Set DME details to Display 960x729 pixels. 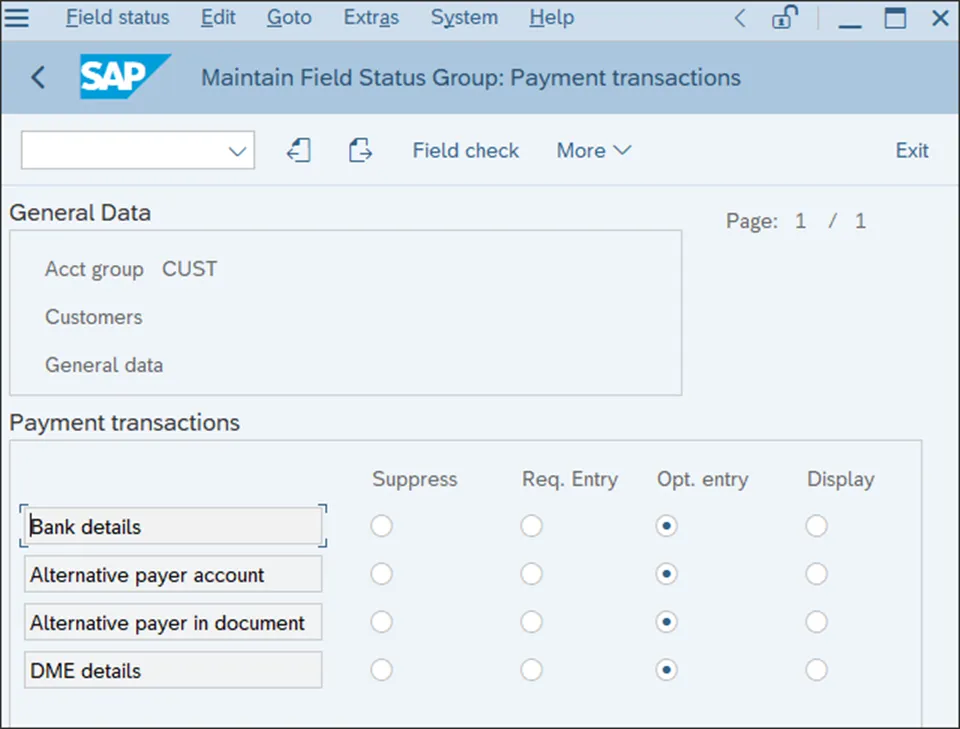[817, 670]
